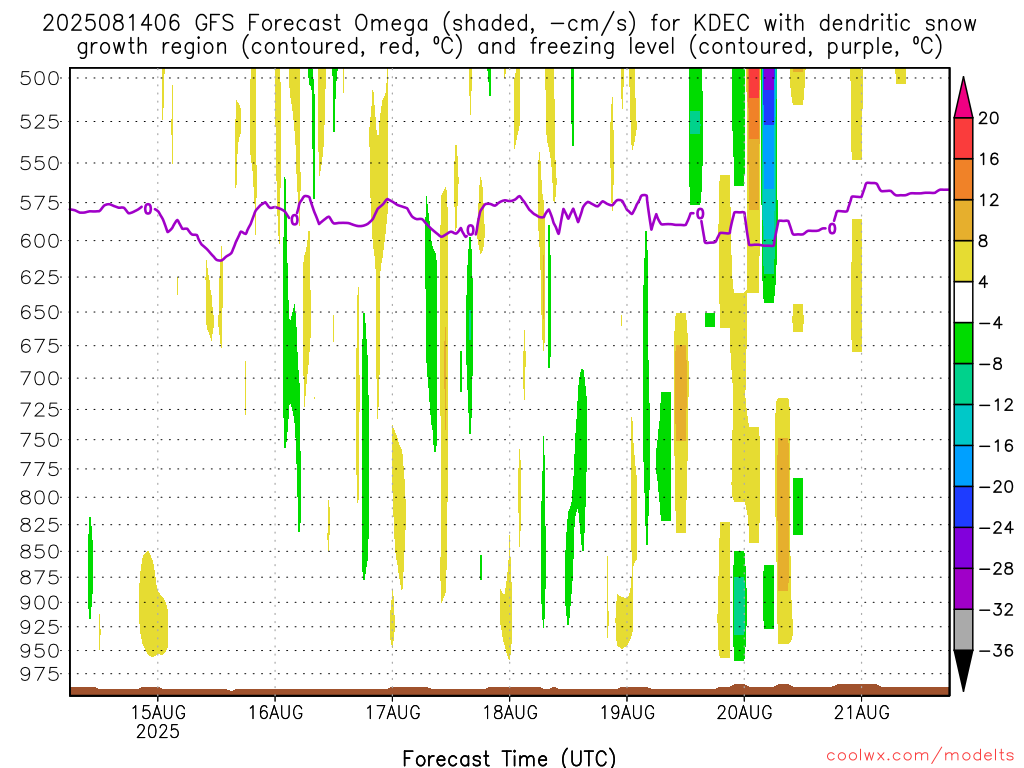Viewport: 1024px width, 768px height.
Task: Click the 900 pressure level label
Action: click(x=40, y=603)
